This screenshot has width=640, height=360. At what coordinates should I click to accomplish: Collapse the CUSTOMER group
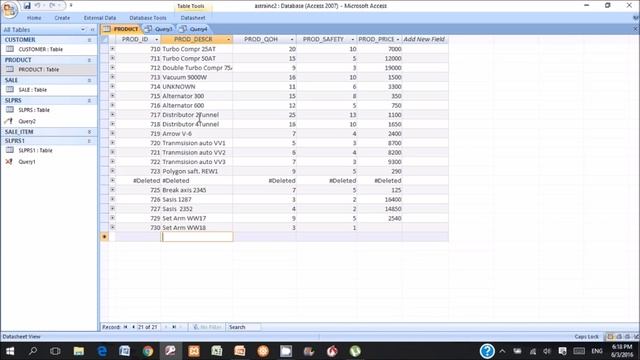[x=89, y=40]
